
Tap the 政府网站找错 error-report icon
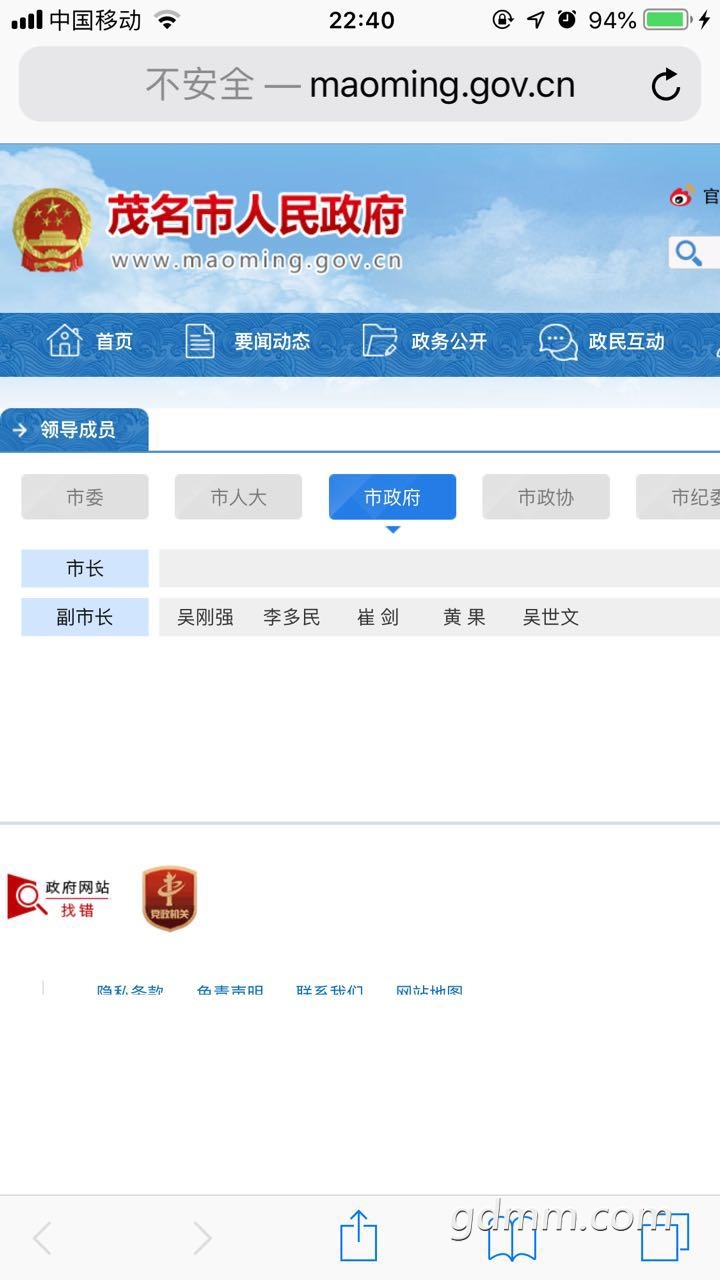(x=59, y=898)
